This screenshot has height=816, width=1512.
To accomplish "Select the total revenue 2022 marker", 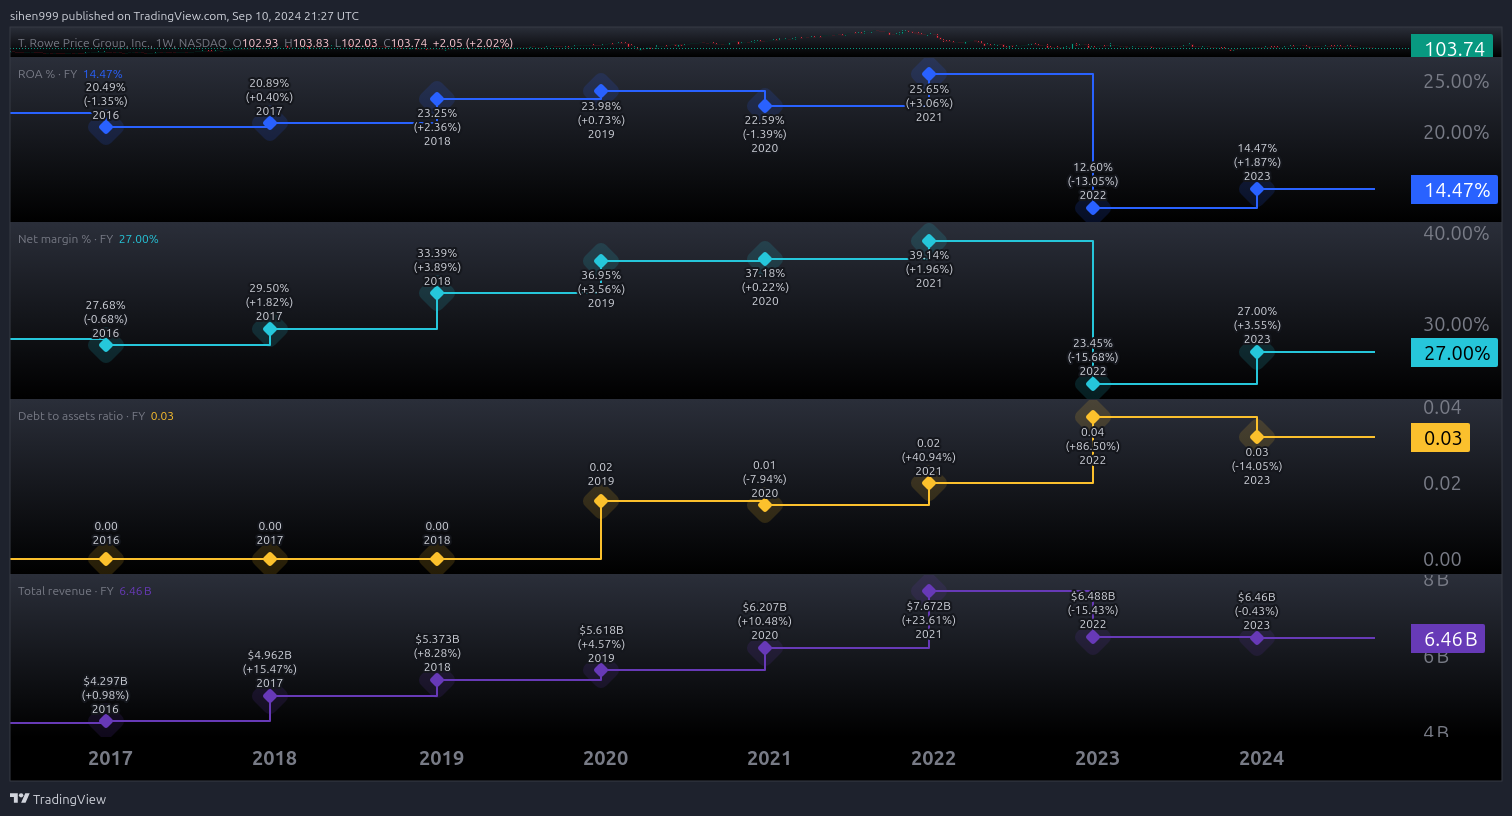I will pos(1093,637).
